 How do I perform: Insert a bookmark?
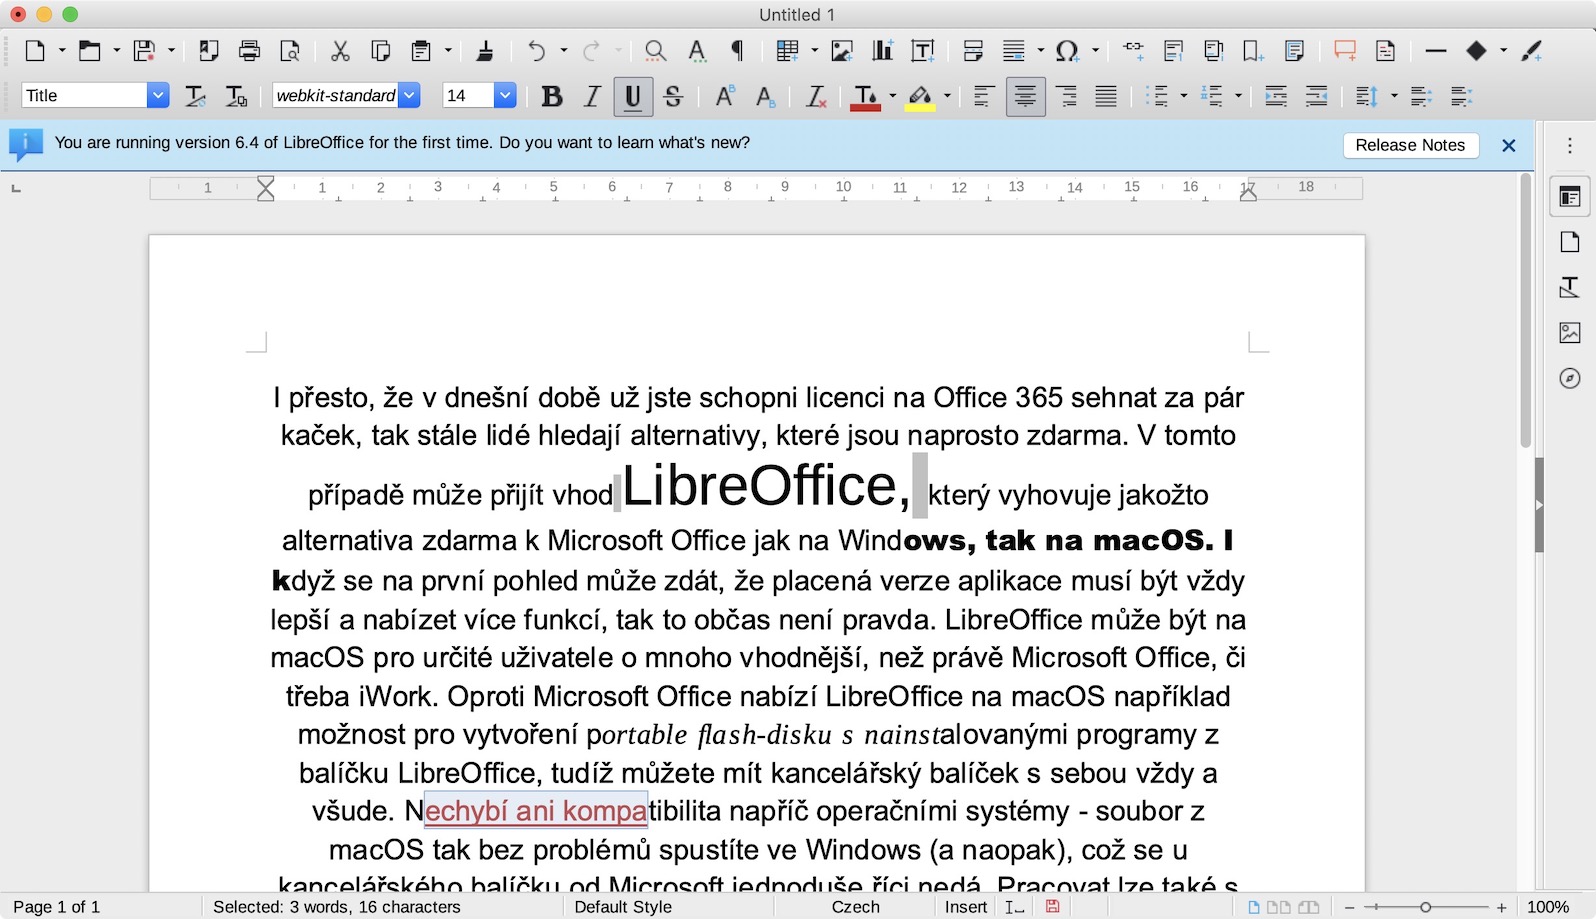tap(1253, 51)
